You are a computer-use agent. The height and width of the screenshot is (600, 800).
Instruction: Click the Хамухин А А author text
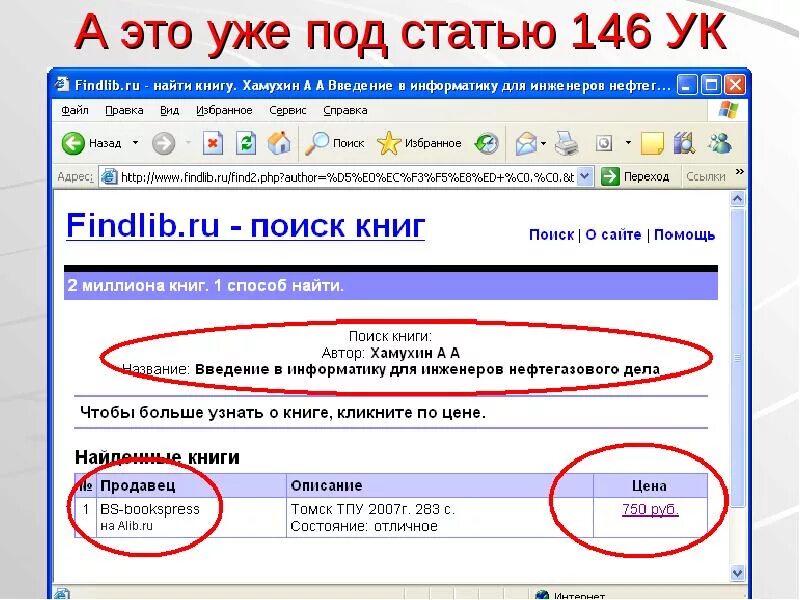click(415, 353)
